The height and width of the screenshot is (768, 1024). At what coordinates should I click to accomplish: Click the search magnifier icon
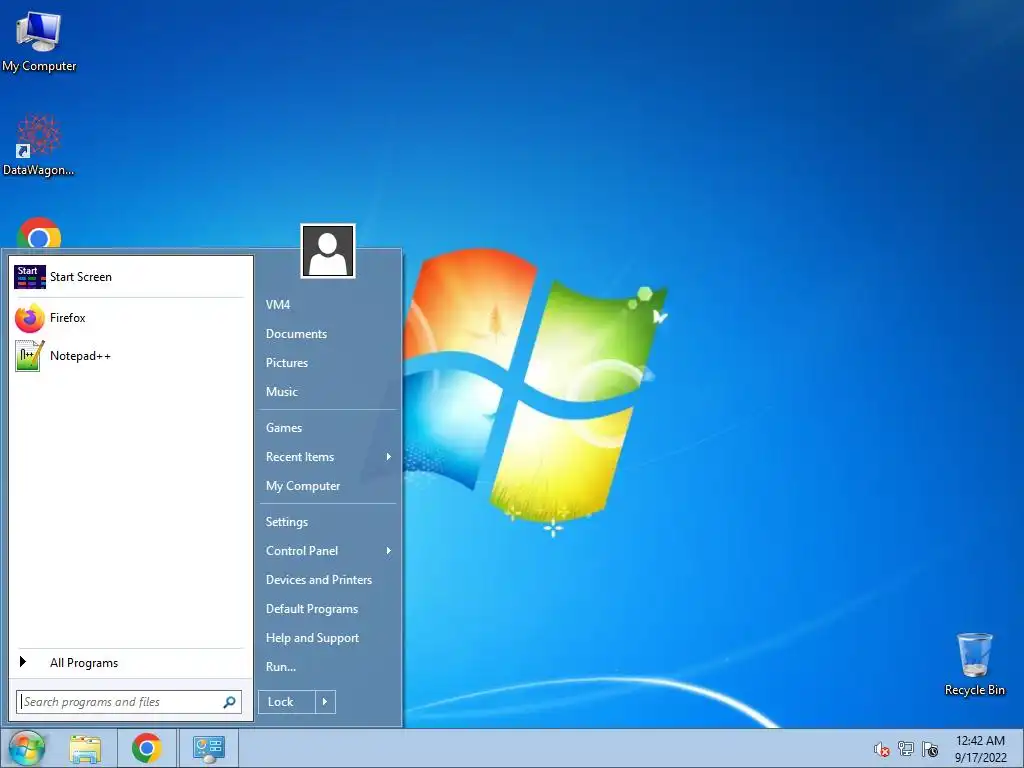pos(229,702)
